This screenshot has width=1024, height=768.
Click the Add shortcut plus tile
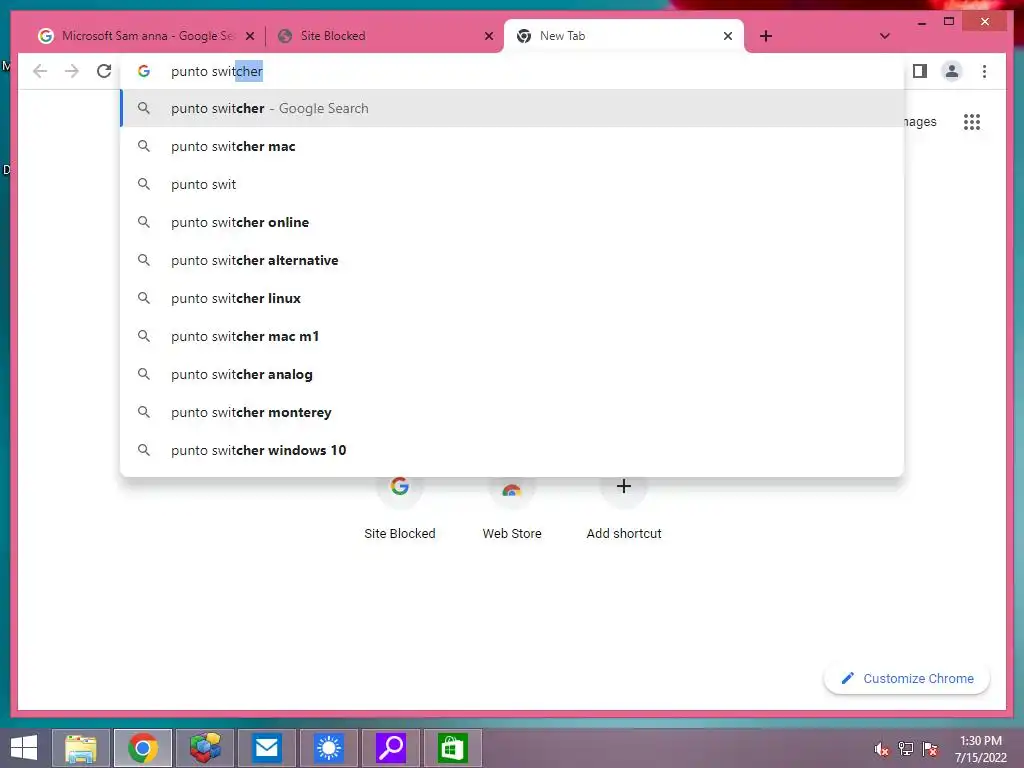coord(624,507)
